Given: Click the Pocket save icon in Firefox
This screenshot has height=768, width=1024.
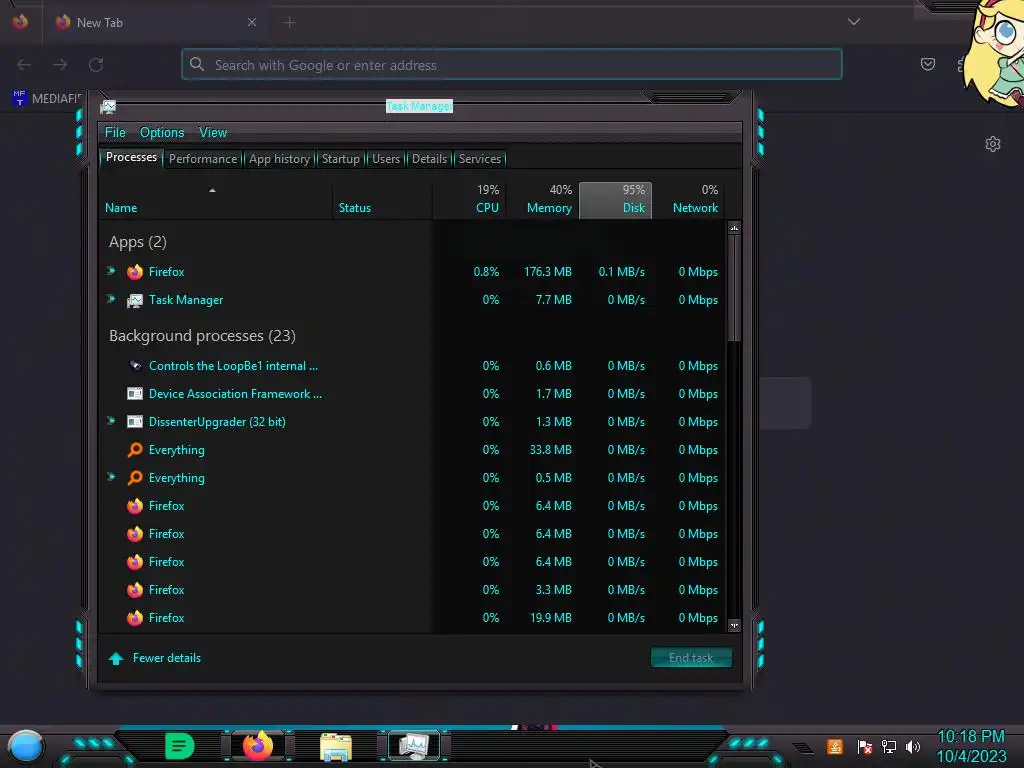Looking at the screenshot, I should tap(927, 64).
